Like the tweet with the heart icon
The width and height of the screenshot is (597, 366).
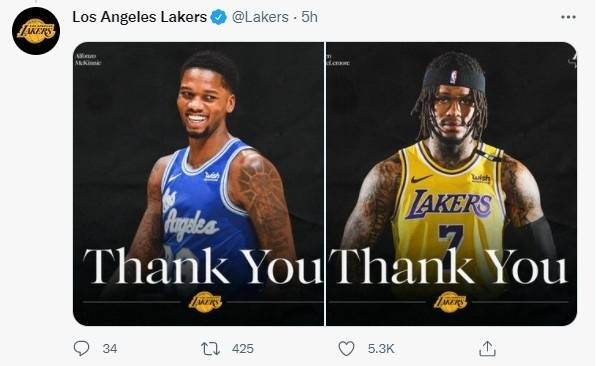(x=346, y=348)
